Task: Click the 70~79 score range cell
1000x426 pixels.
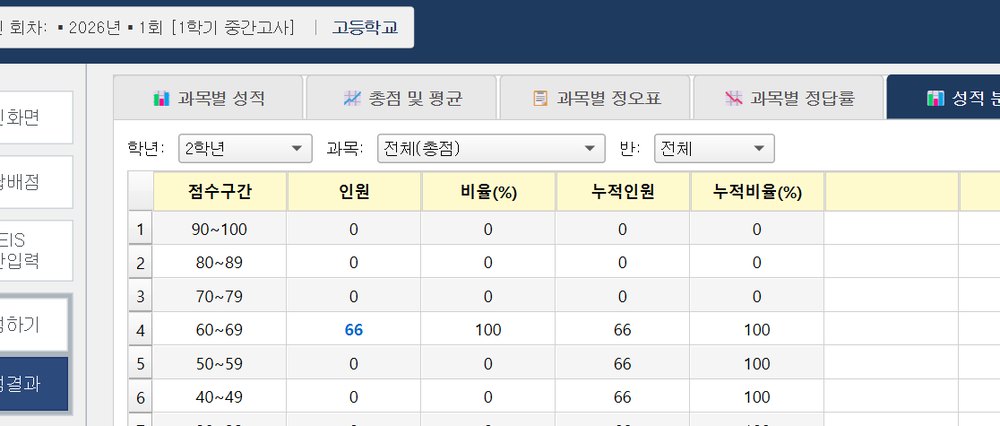Action: coord(219,296)
